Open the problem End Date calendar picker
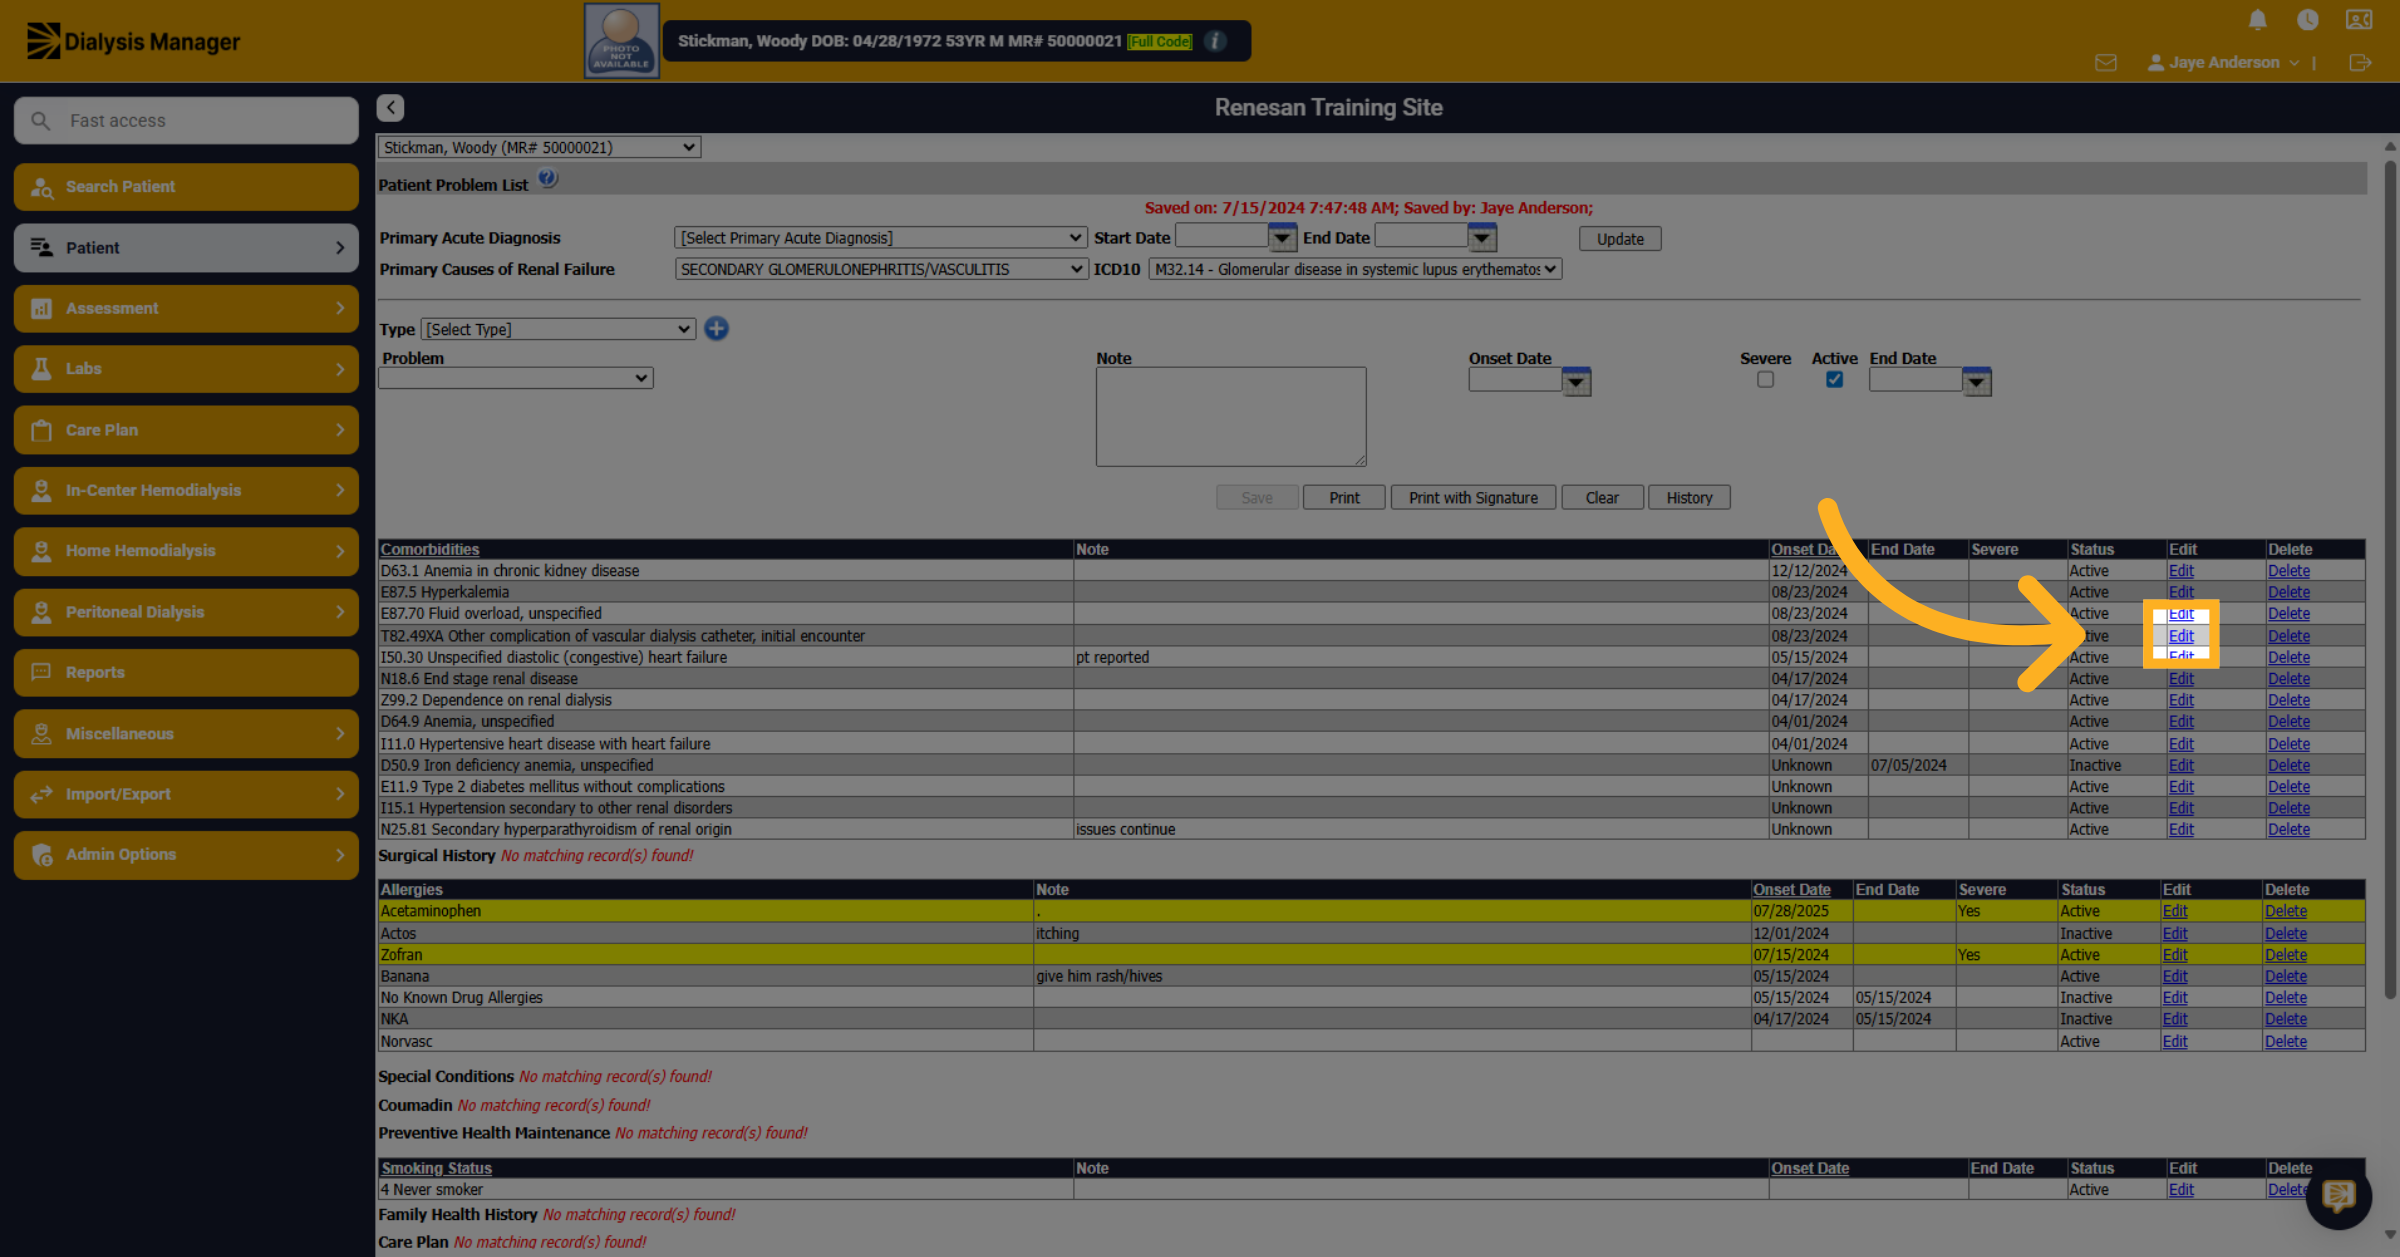2400x1257 pixels. click(1976, 382)
